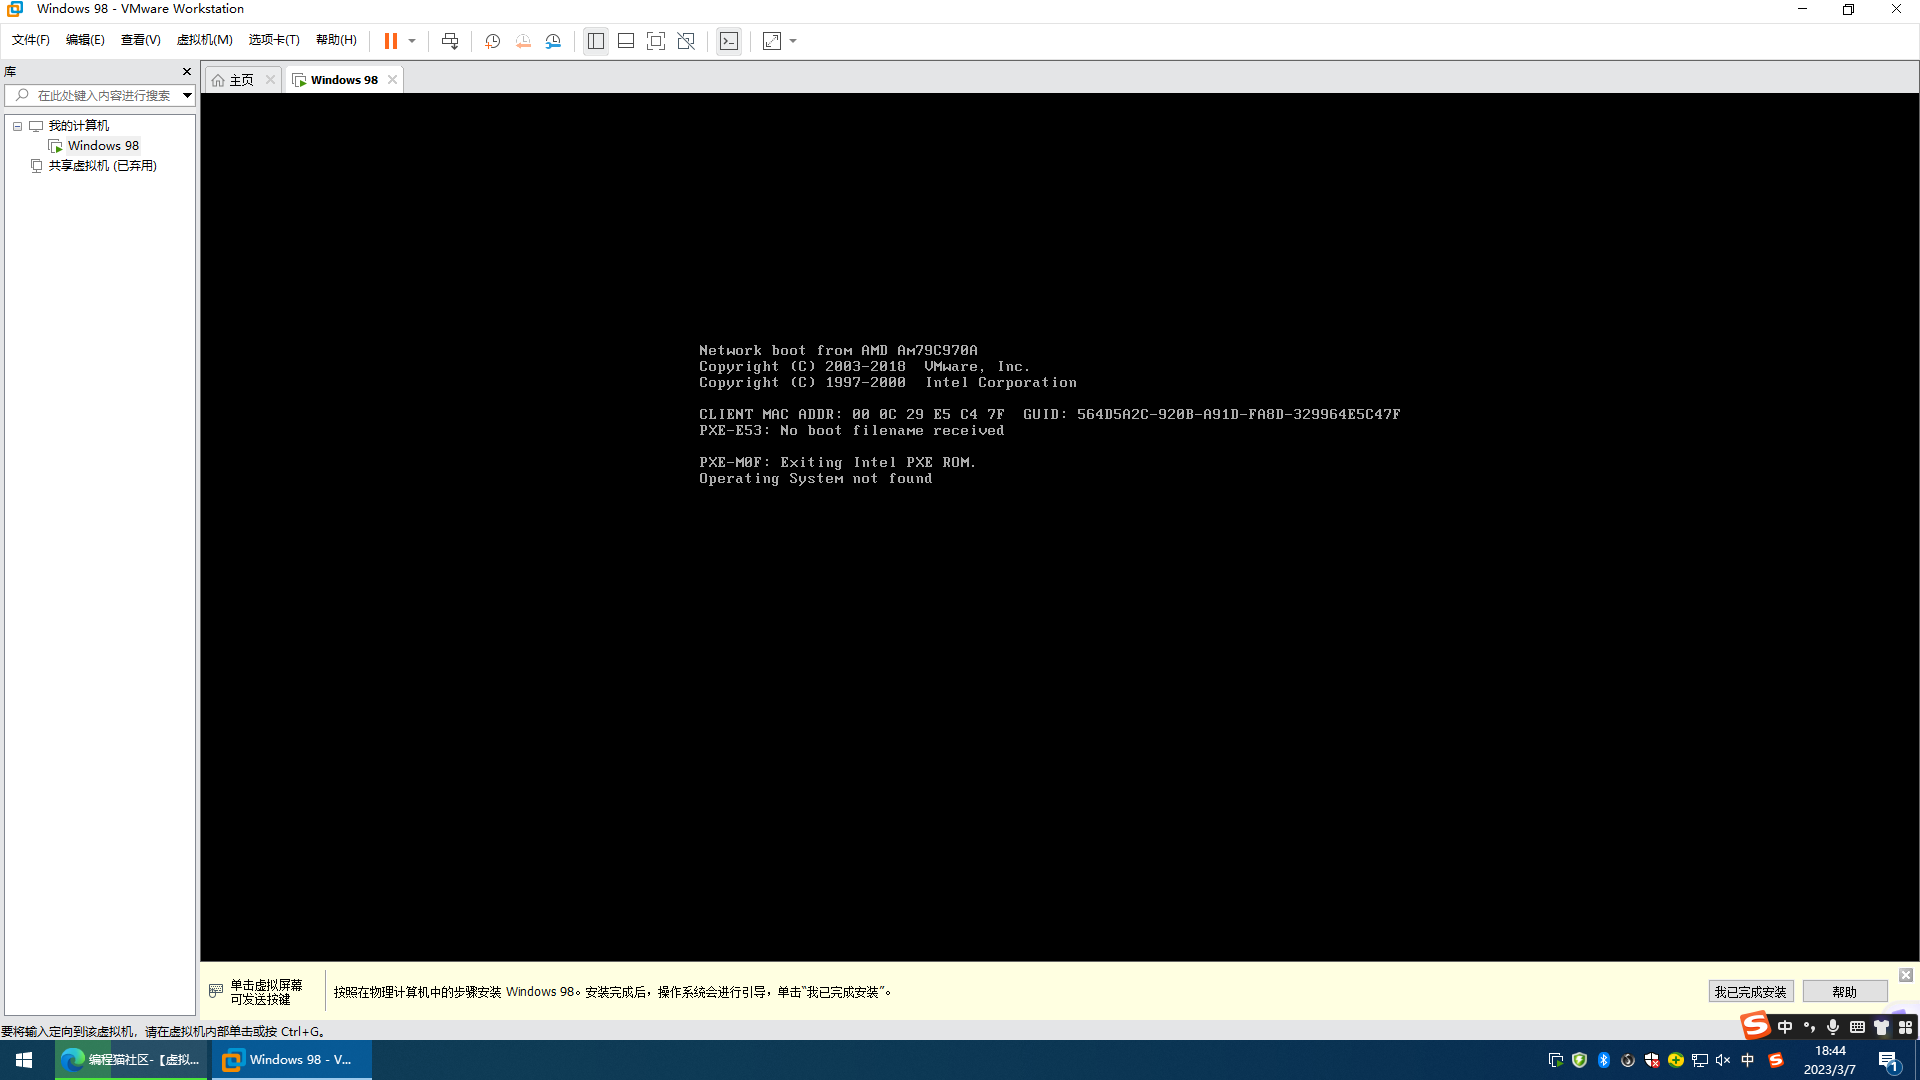This screenshot has width=1920, height=1080.
Task: Close the Windows 98 tab
Action: coord(392,80)
